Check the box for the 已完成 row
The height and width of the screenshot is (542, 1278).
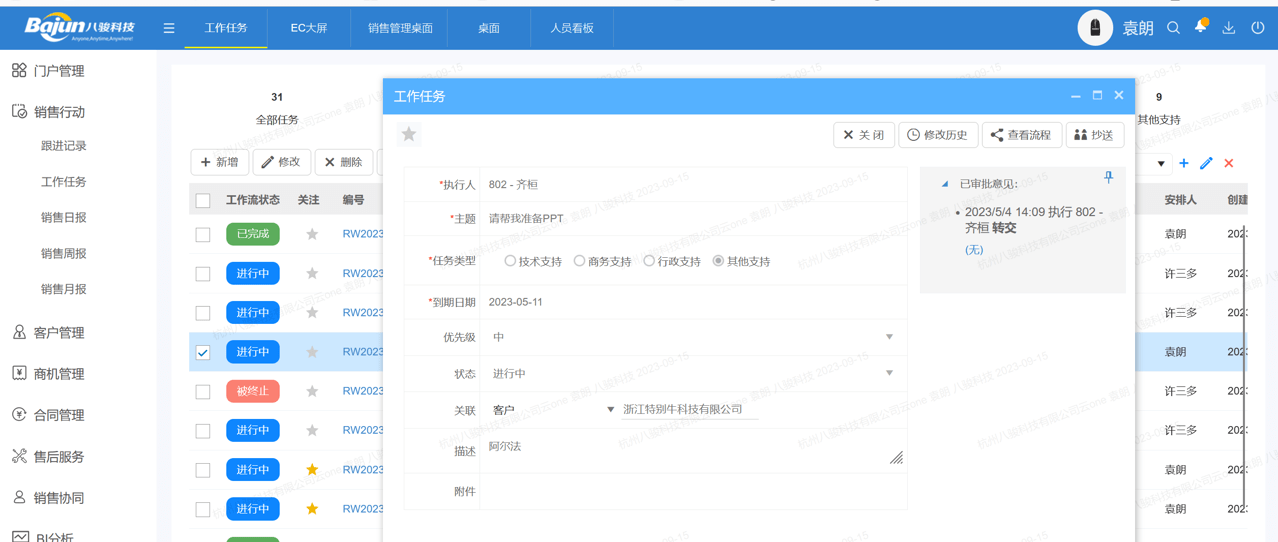[203, 234]
